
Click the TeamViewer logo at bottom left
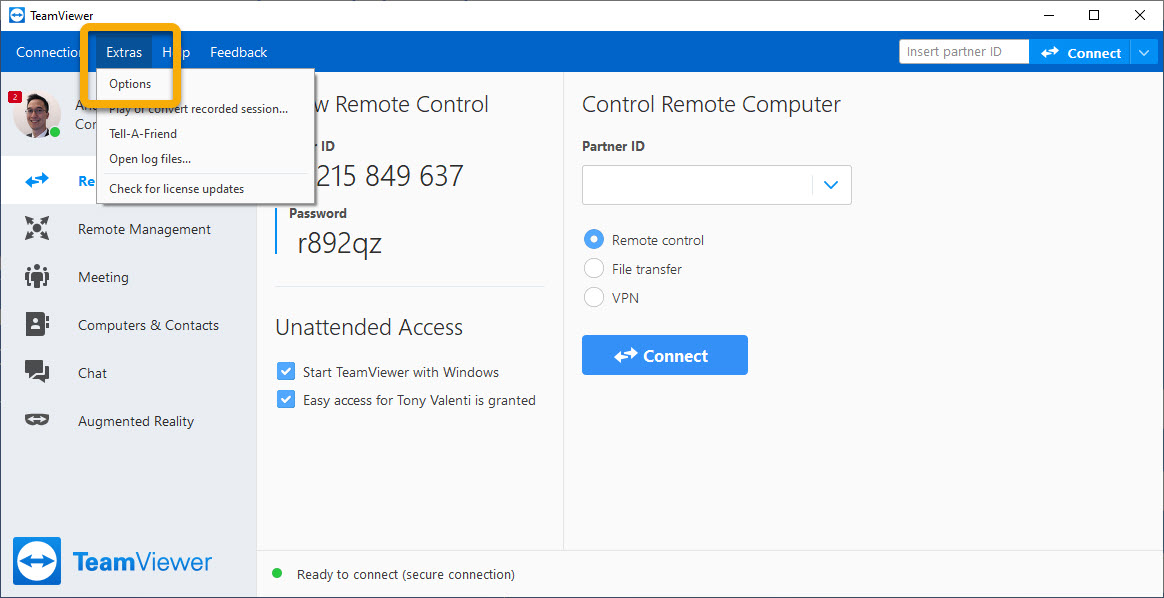[112, 562]
